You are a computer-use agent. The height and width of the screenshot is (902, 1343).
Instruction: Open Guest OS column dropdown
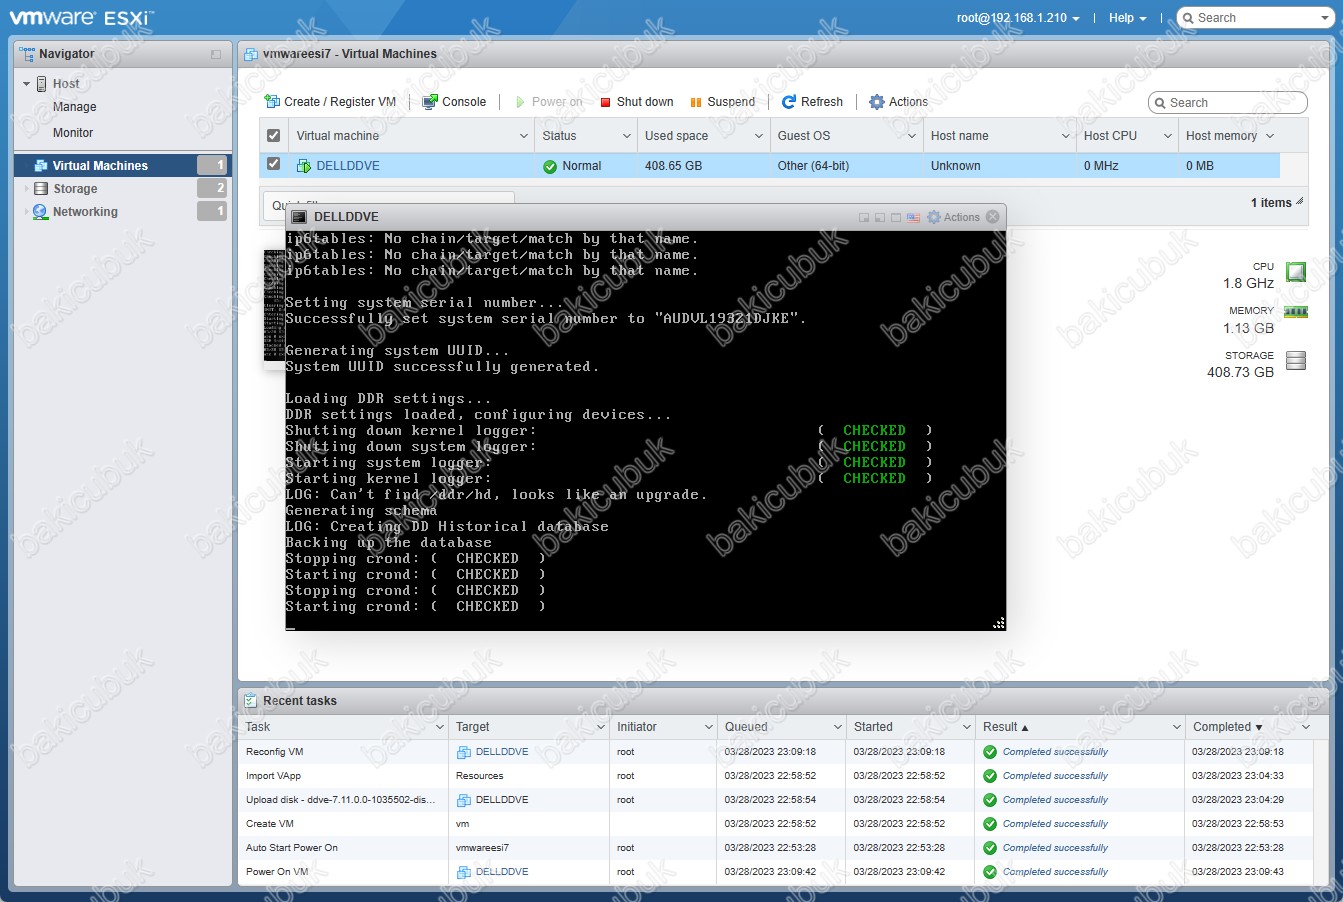pyautogui.click(x=913, y=136)
